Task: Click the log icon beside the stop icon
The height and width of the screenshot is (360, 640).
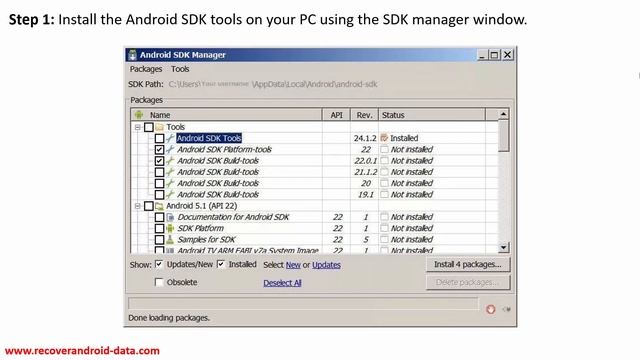Action: pos(506,309)
